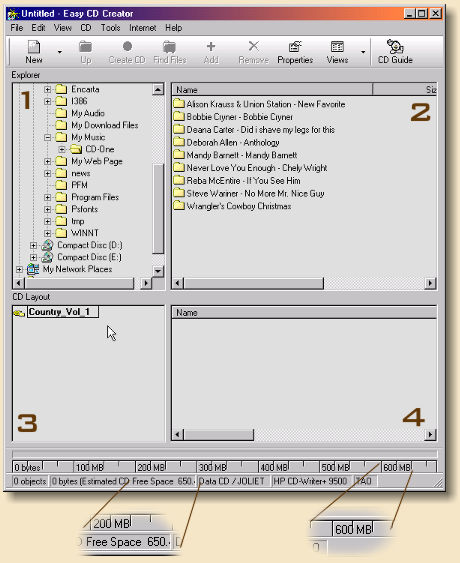Viewport: 460px width, 563px height.
Task: Select the CD-One open folder icon
Action: pos(76,149)
